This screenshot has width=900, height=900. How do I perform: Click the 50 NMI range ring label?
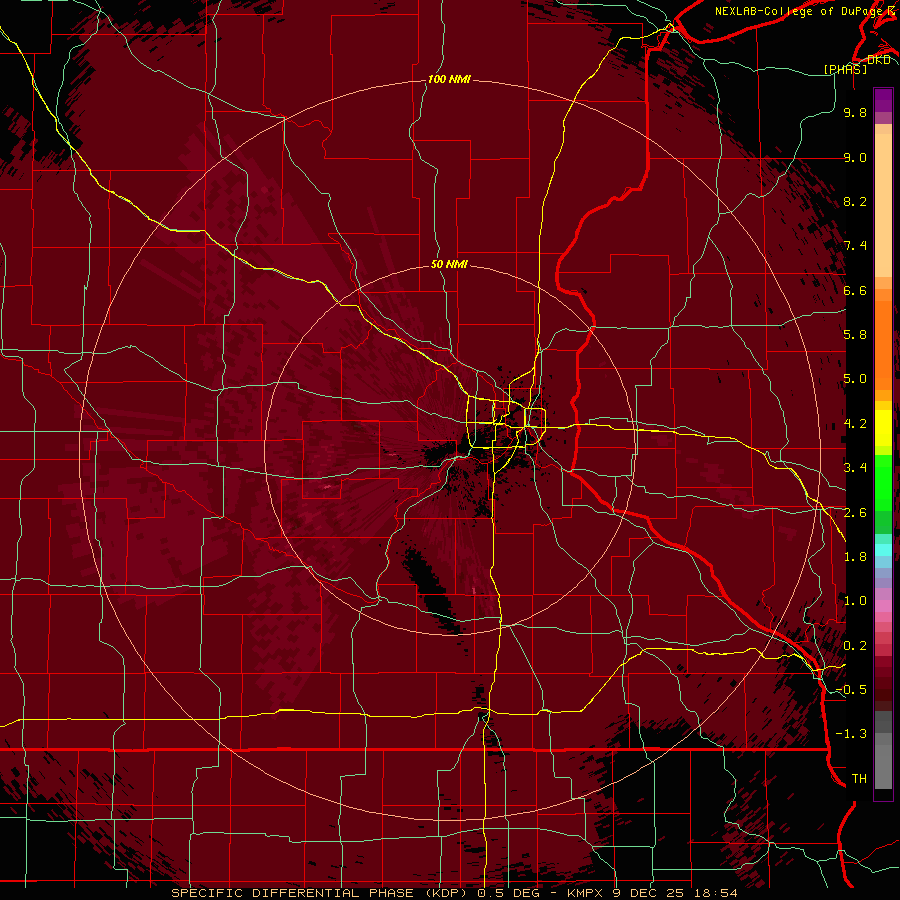[449, 264]
